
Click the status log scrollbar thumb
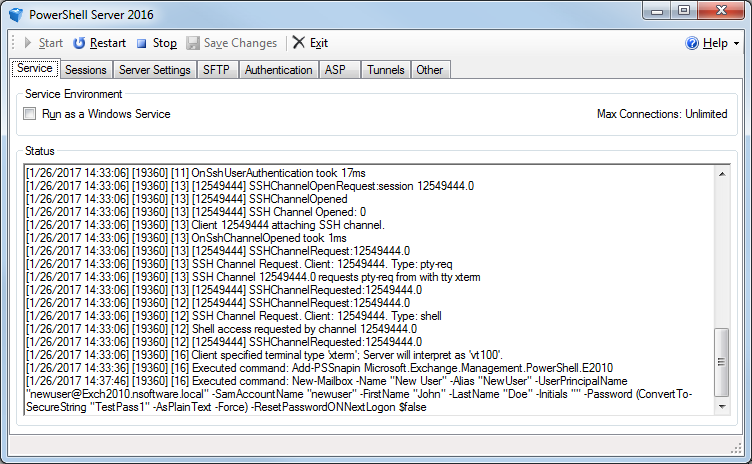(721, 362)
